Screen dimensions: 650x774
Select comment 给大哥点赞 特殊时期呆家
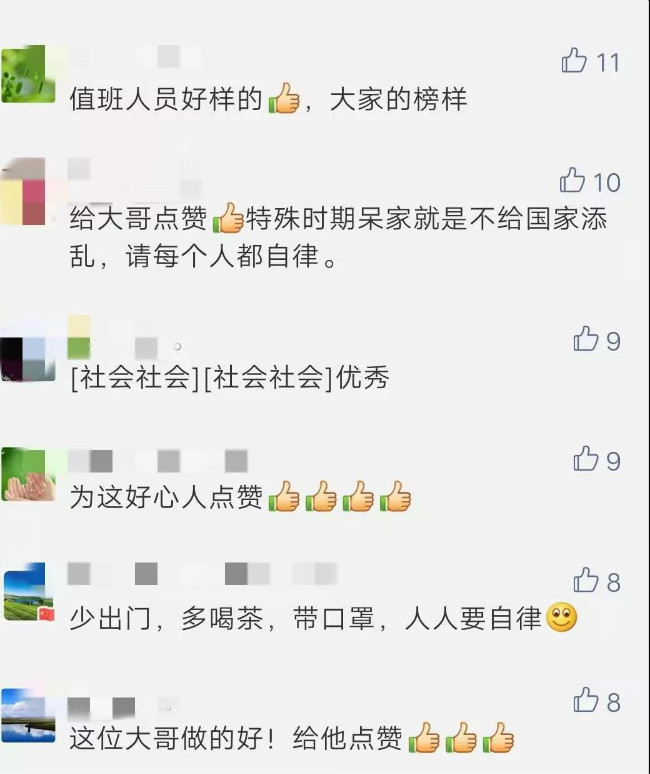click(x=339, y=237)
